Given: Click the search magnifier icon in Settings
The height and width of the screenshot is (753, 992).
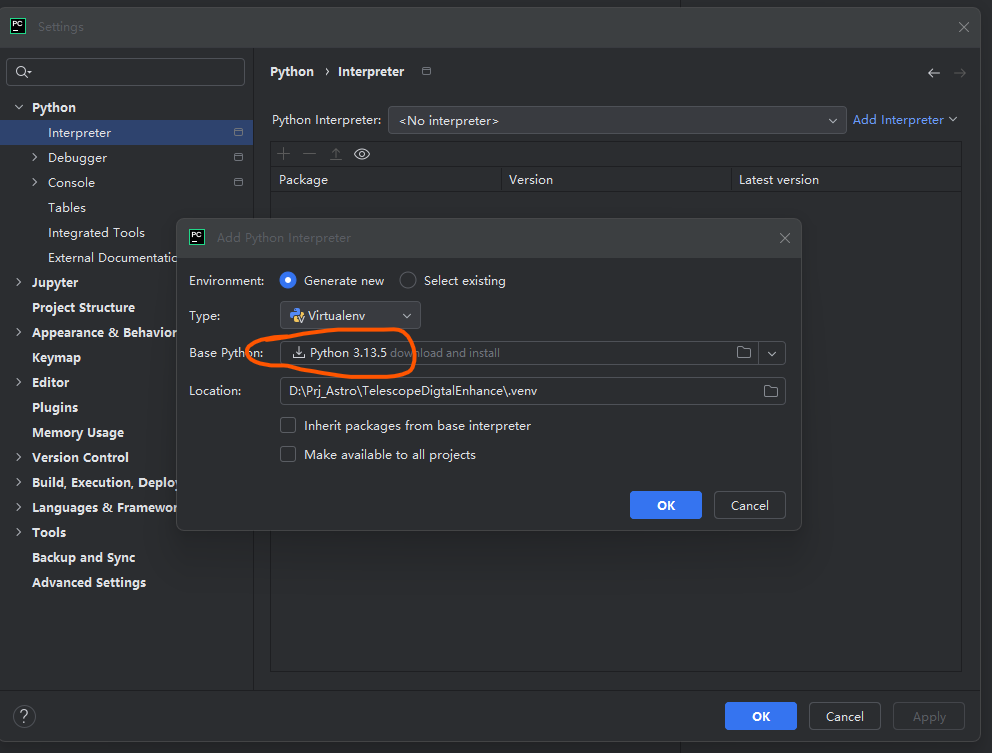Looking at the screenshot, I should [x=23, y=72].
